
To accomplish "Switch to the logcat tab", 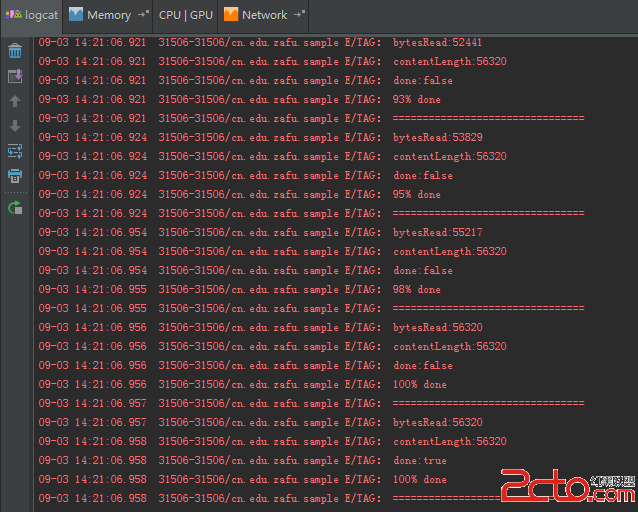I will [32, 15].
